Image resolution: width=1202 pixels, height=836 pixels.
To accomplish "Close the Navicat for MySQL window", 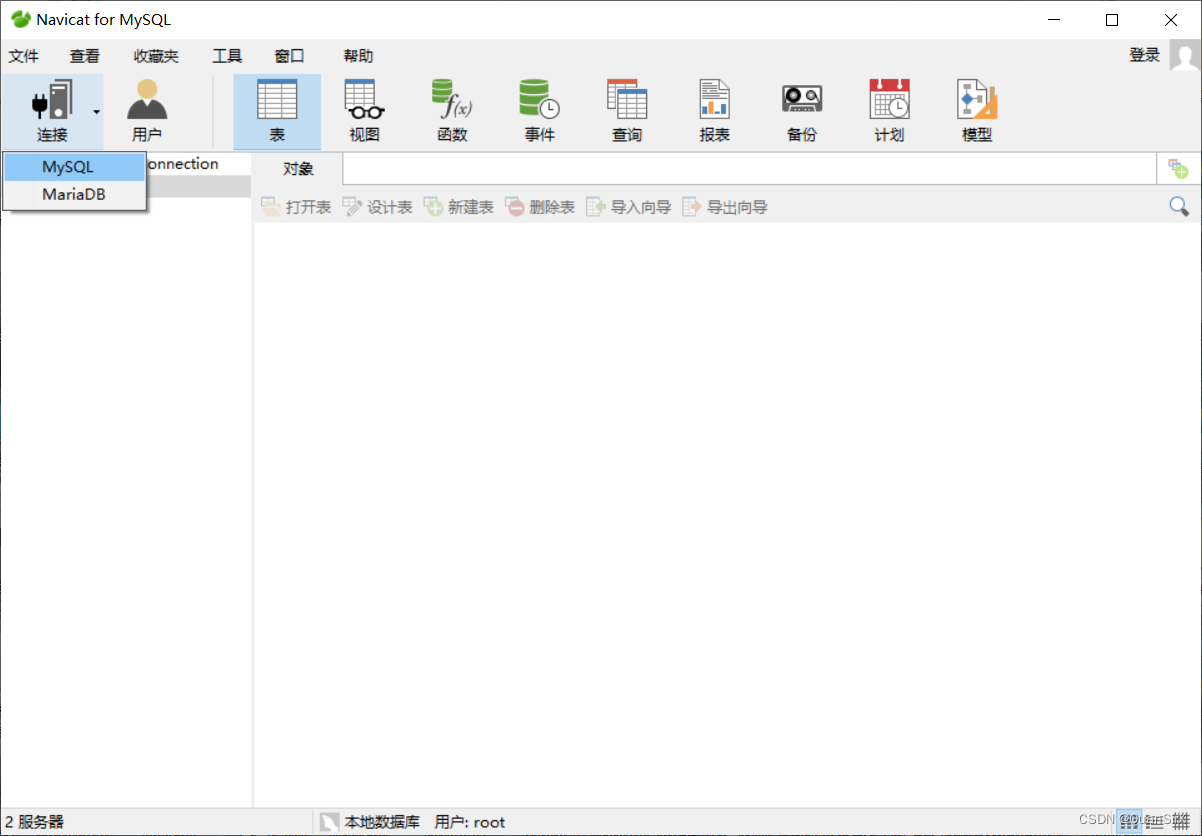I will (1171, 20).
